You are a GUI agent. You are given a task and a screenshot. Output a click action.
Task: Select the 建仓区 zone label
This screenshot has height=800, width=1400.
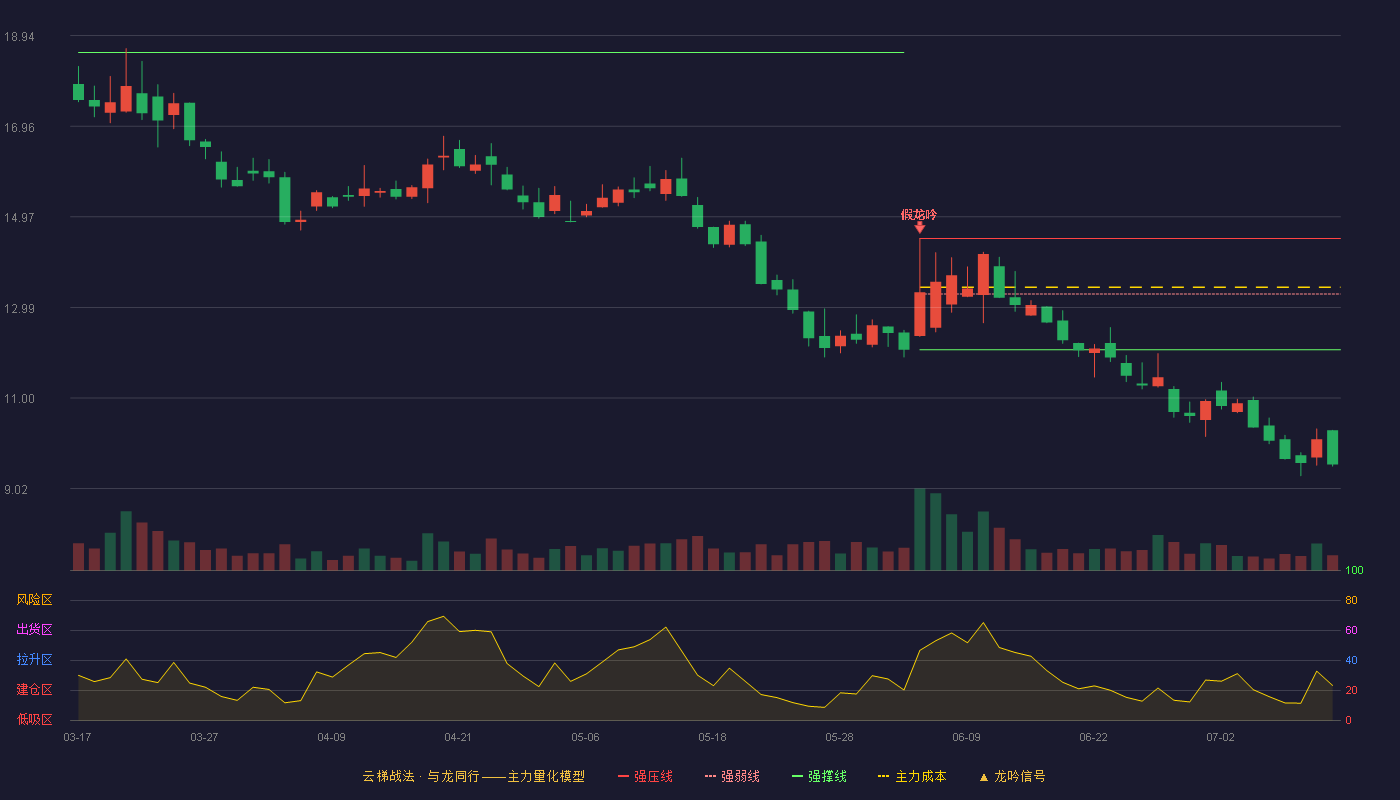click(34, 690)
